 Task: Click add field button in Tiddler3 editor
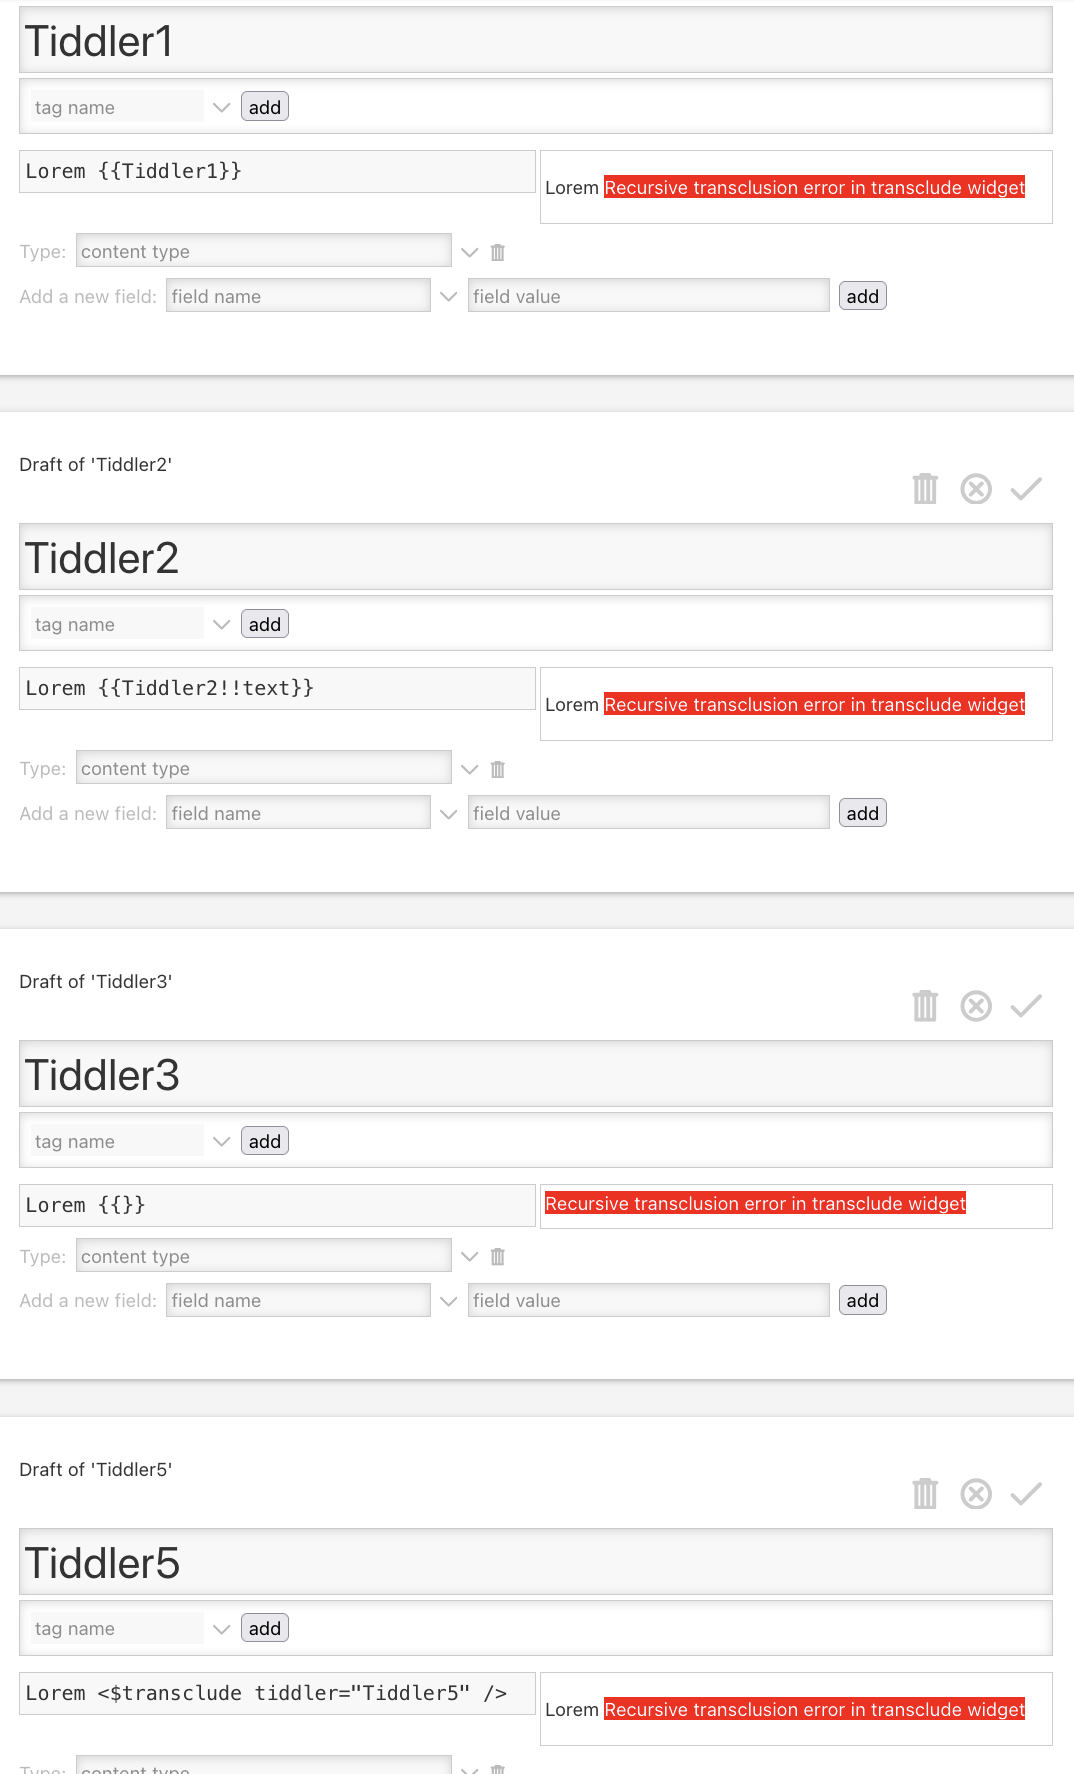[862, 1300]
